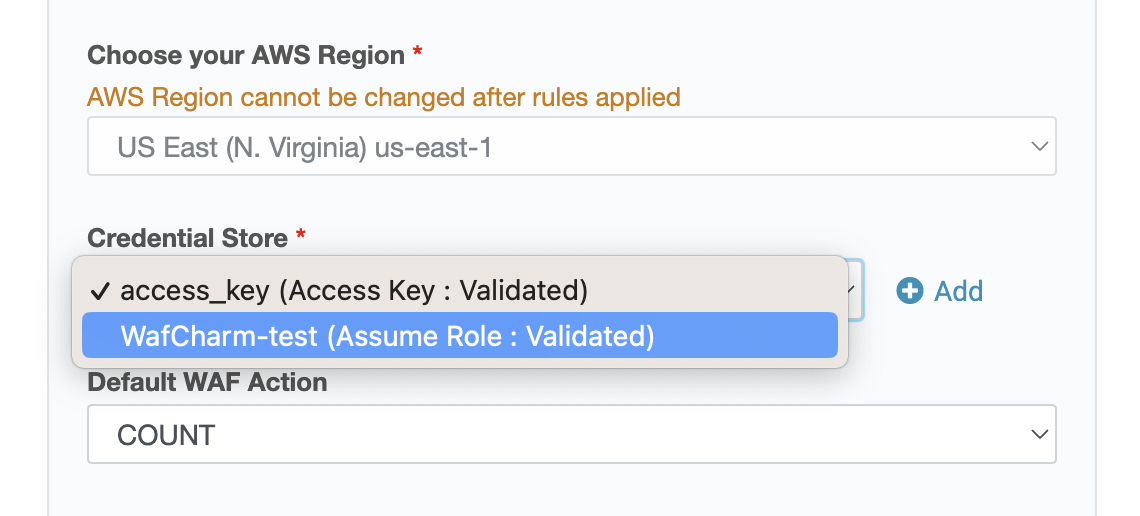1140x516 pixels.
Task: Click the Add credential link
Action: [x=958, y=291]
